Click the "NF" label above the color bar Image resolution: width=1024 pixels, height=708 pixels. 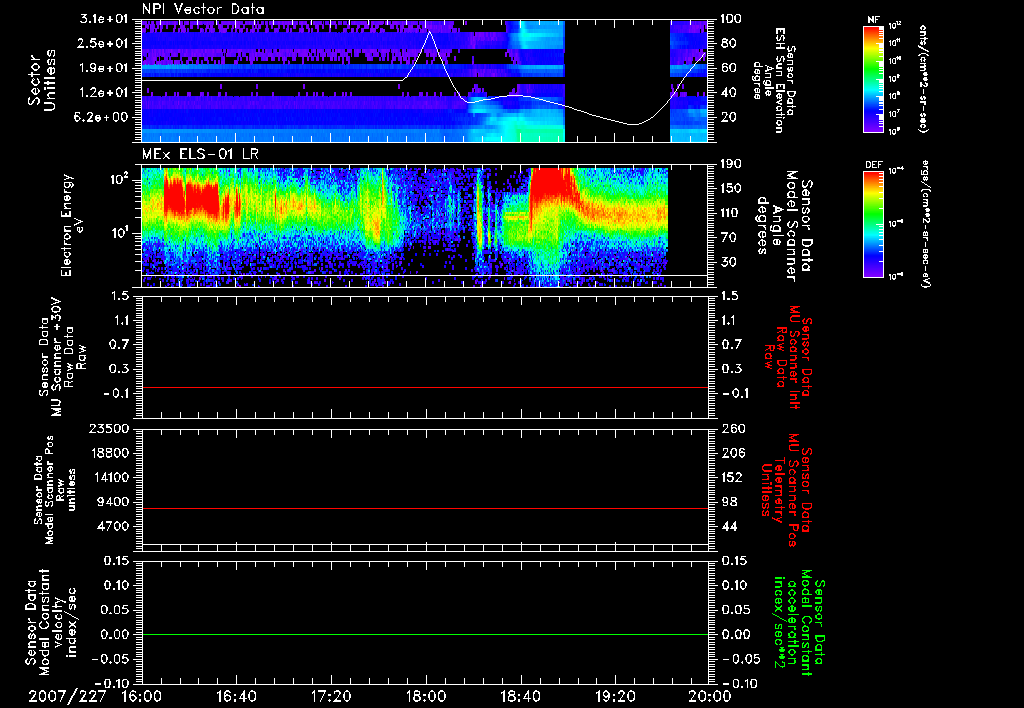pyautogui.click(x=873, y=20)
